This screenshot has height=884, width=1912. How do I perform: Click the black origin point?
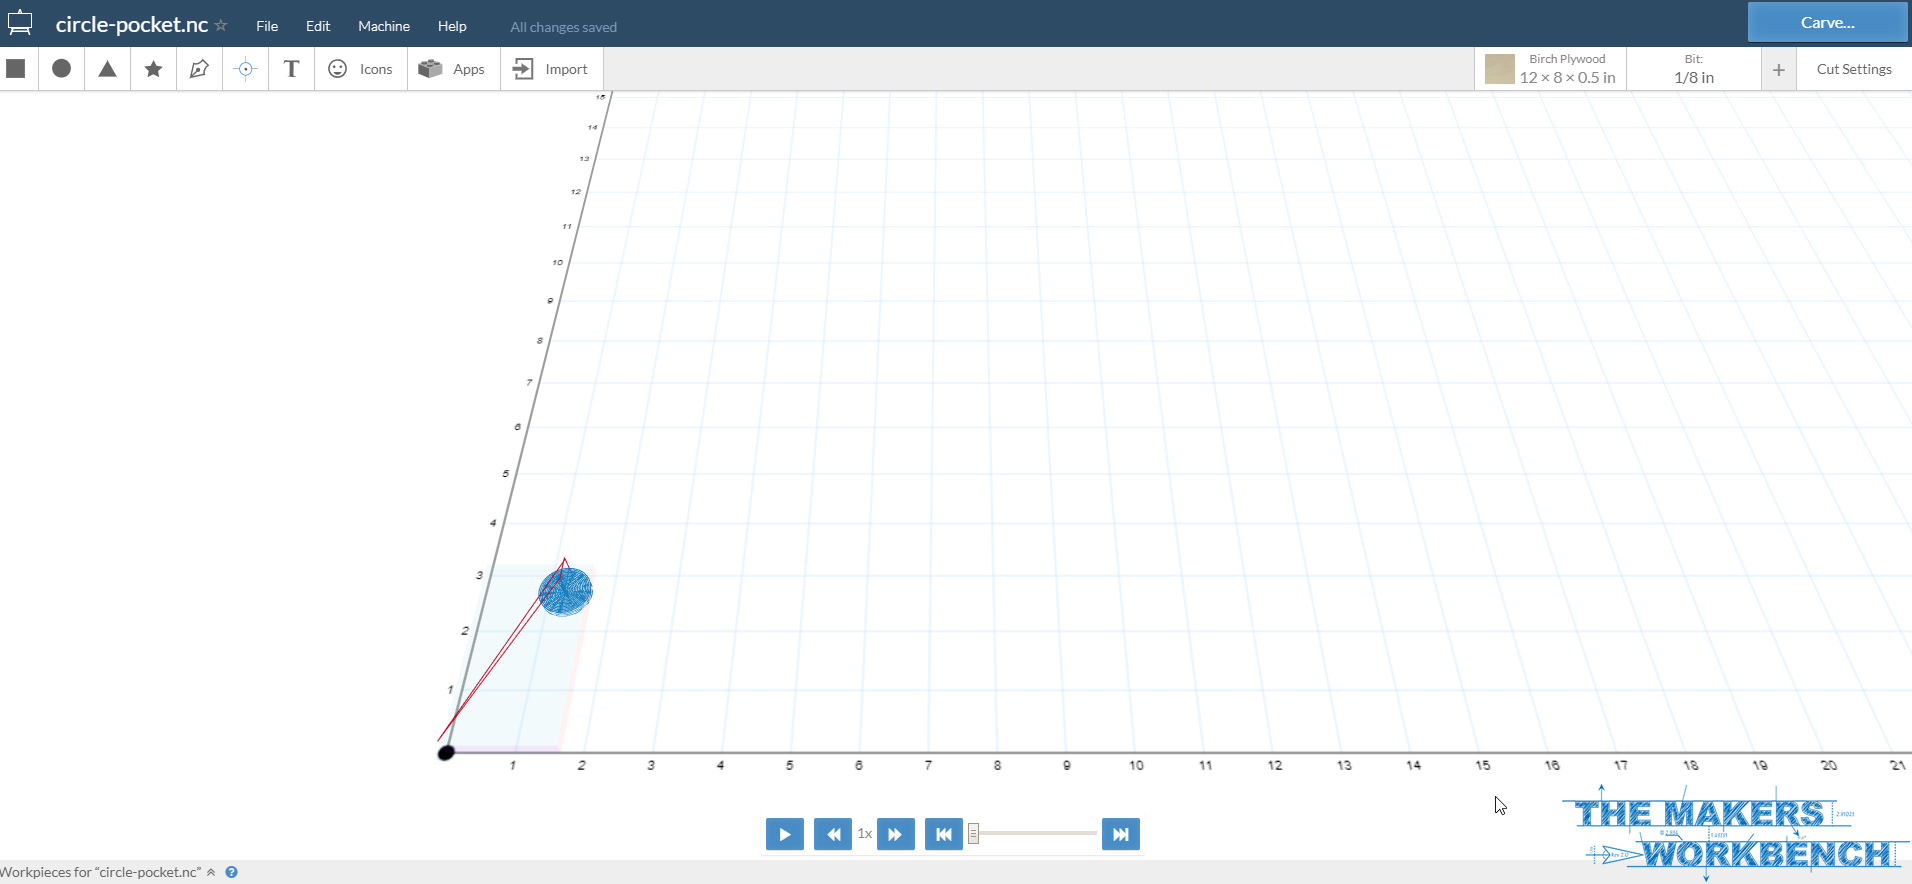446,752
